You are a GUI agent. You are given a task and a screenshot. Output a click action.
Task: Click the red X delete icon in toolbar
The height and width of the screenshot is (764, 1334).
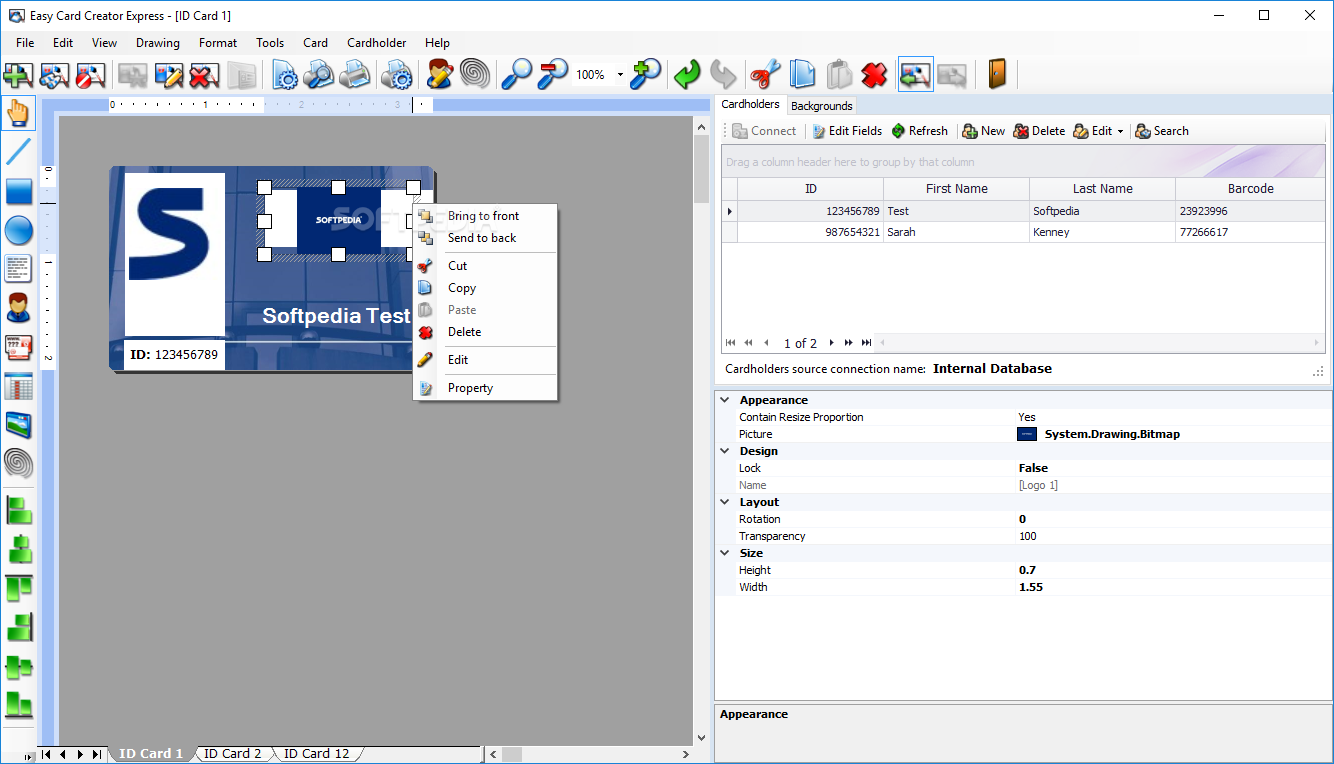click(874, 75)
